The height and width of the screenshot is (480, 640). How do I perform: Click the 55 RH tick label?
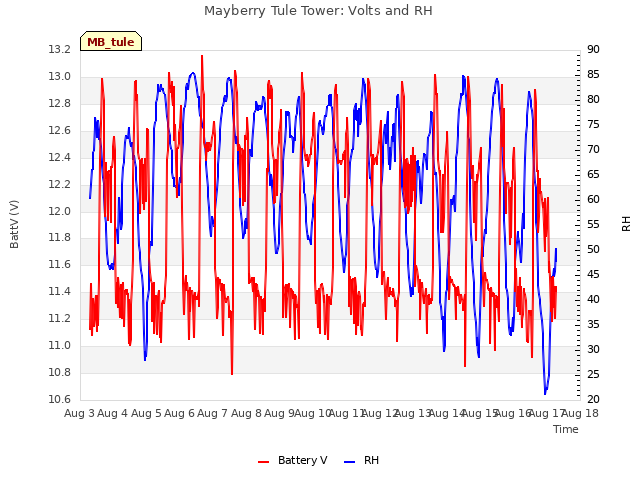tap(593, 224)
